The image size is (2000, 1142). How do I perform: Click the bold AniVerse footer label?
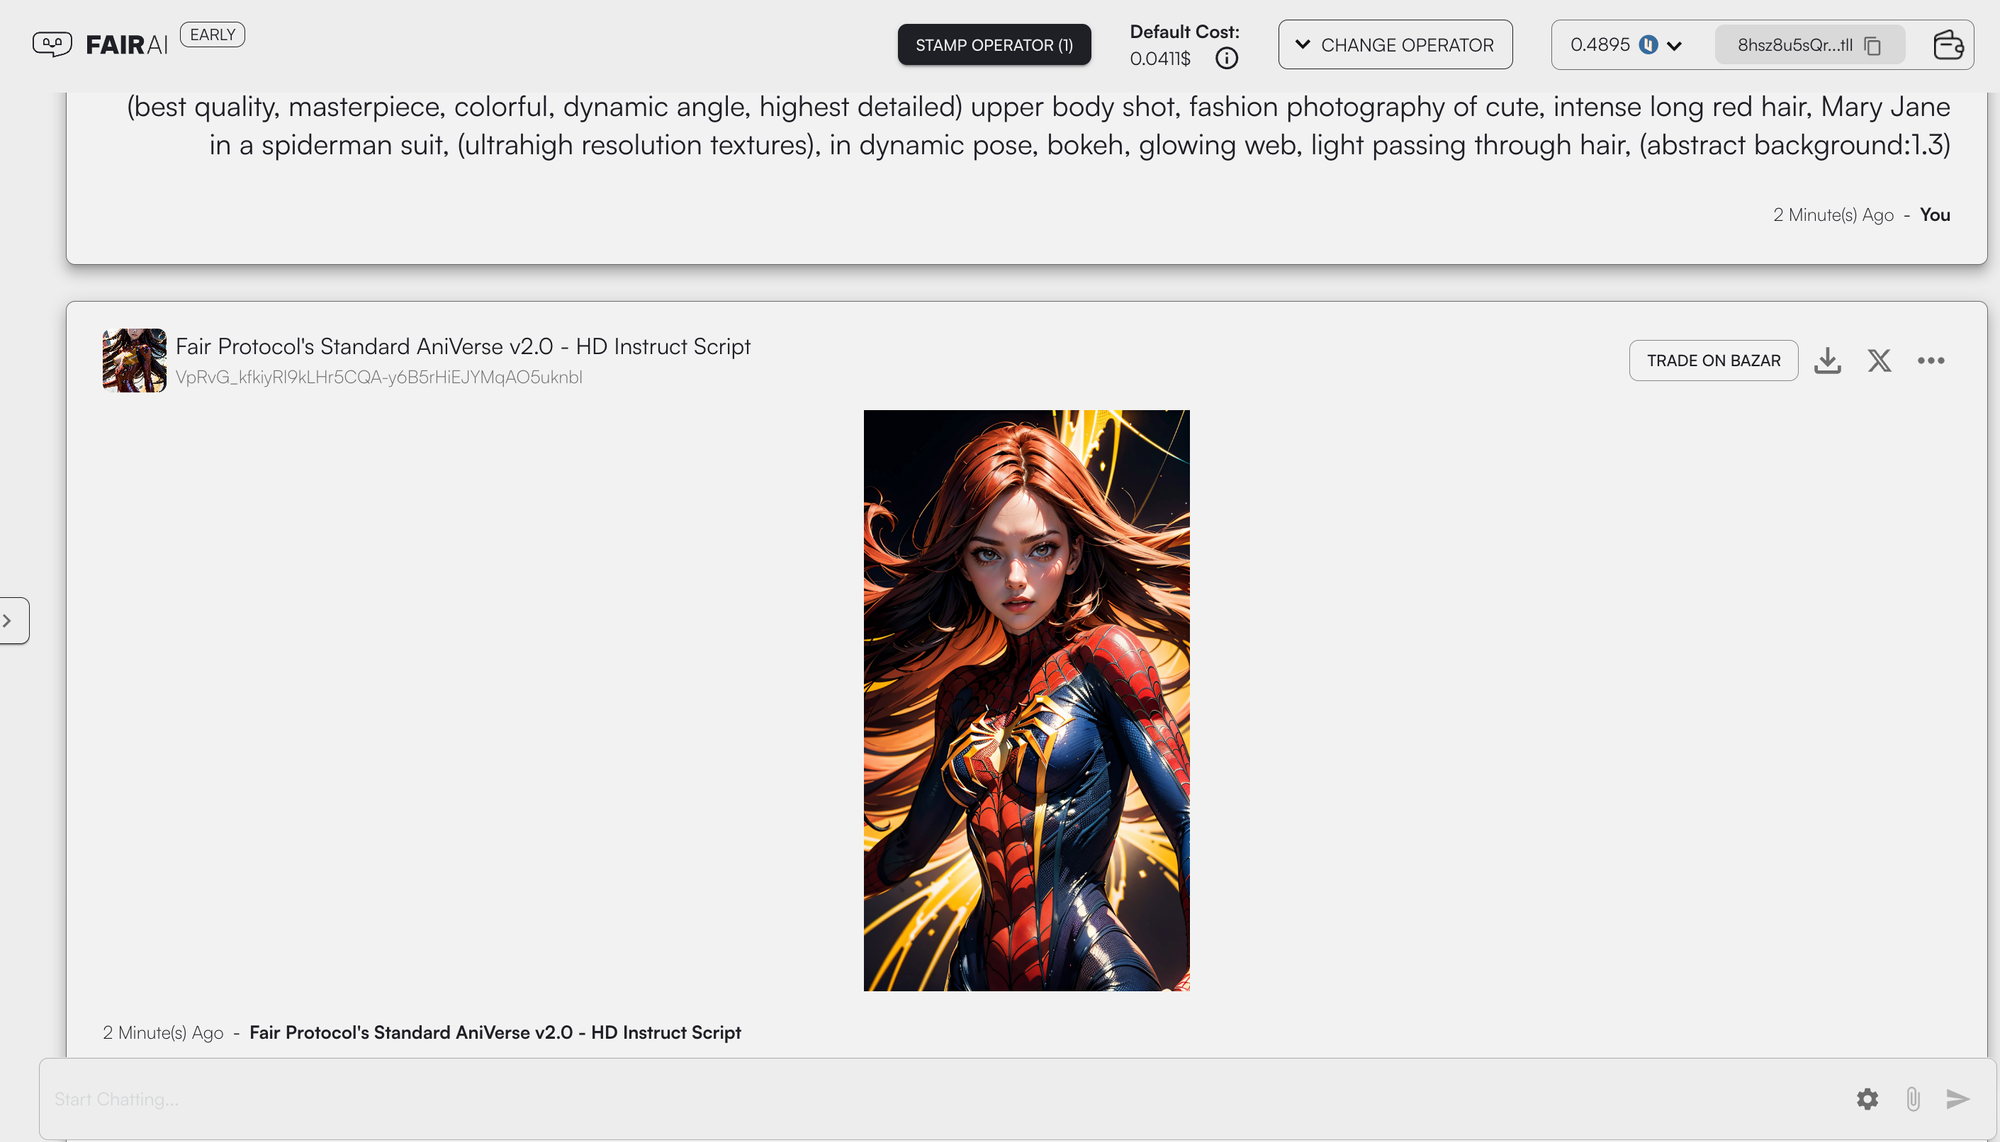point(495,1032)
